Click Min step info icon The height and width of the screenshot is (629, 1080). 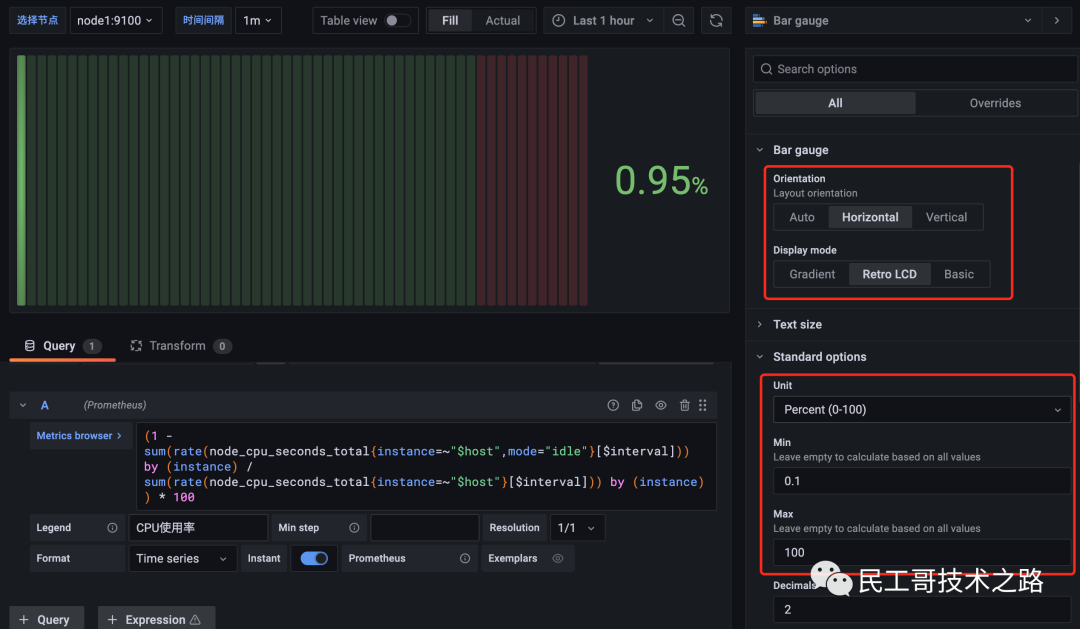354,528
